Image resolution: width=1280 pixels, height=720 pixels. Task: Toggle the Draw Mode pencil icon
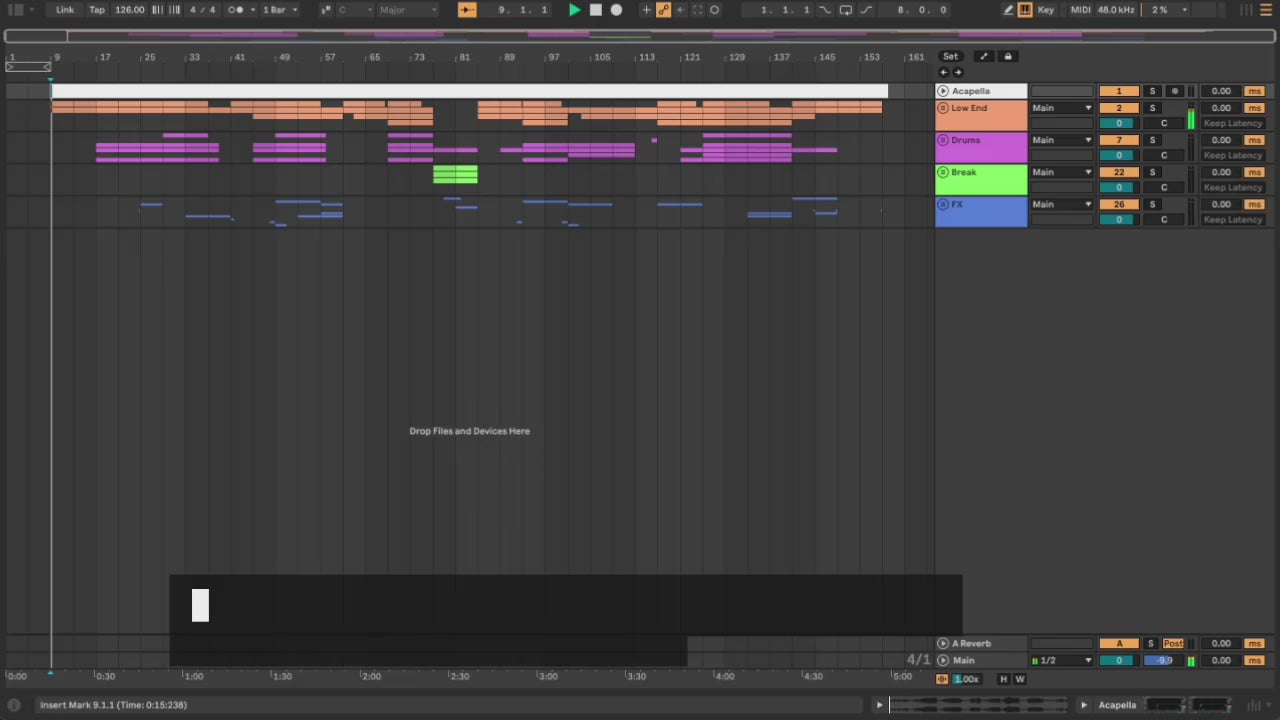point(1008,10)
